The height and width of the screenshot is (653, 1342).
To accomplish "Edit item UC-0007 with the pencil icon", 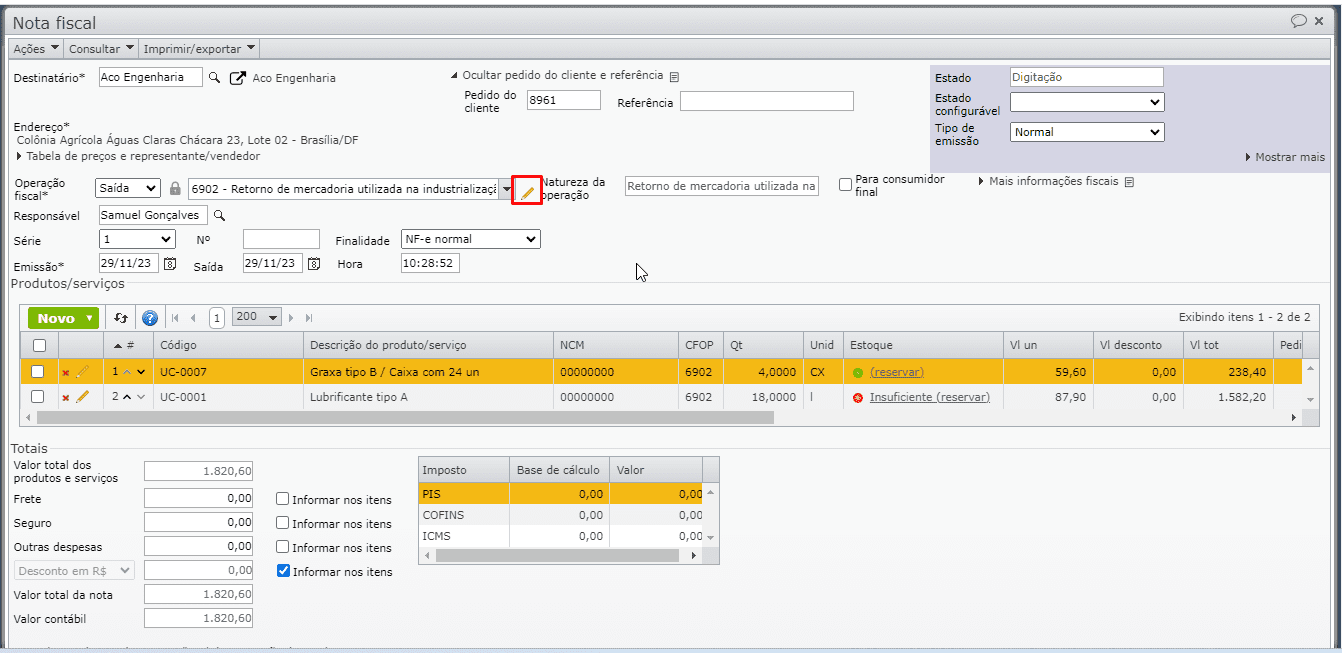I will click(x=83, y=372).
